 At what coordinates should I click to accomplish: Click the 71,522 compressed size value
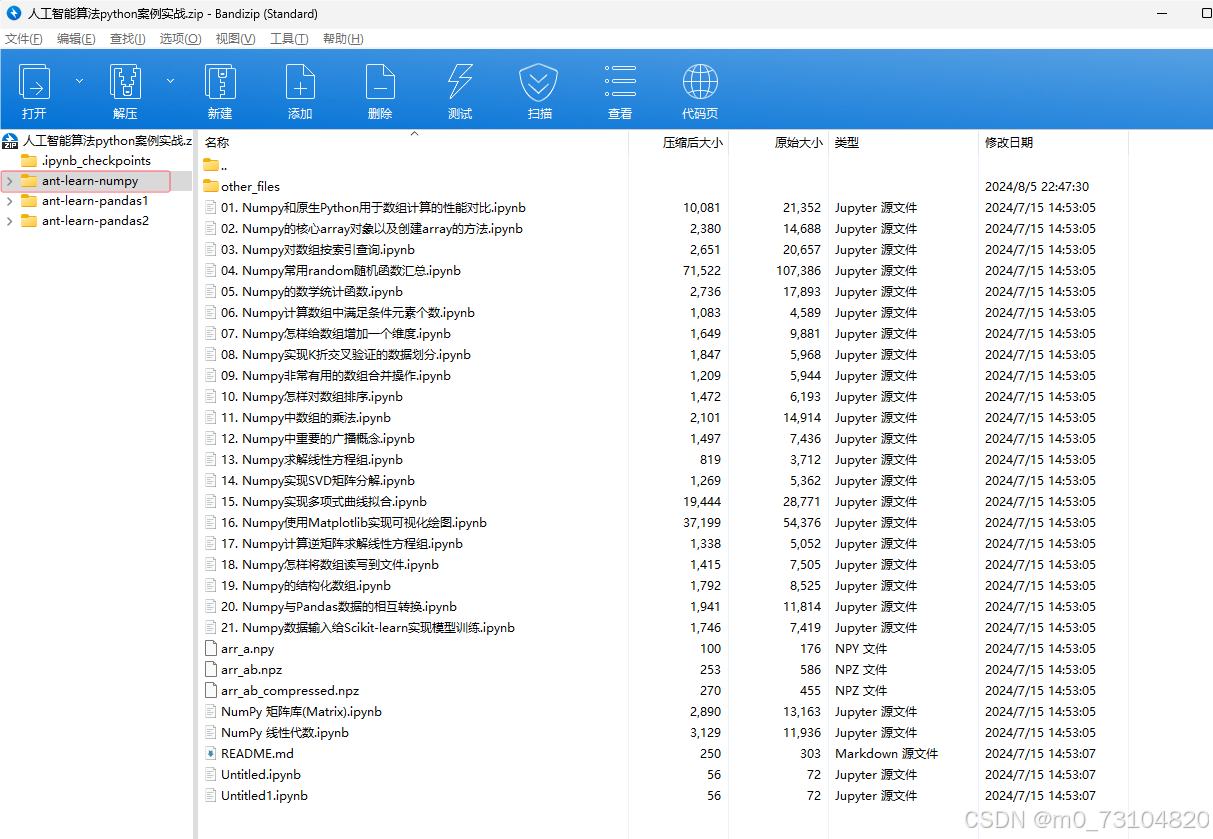[x=702, y=271]
